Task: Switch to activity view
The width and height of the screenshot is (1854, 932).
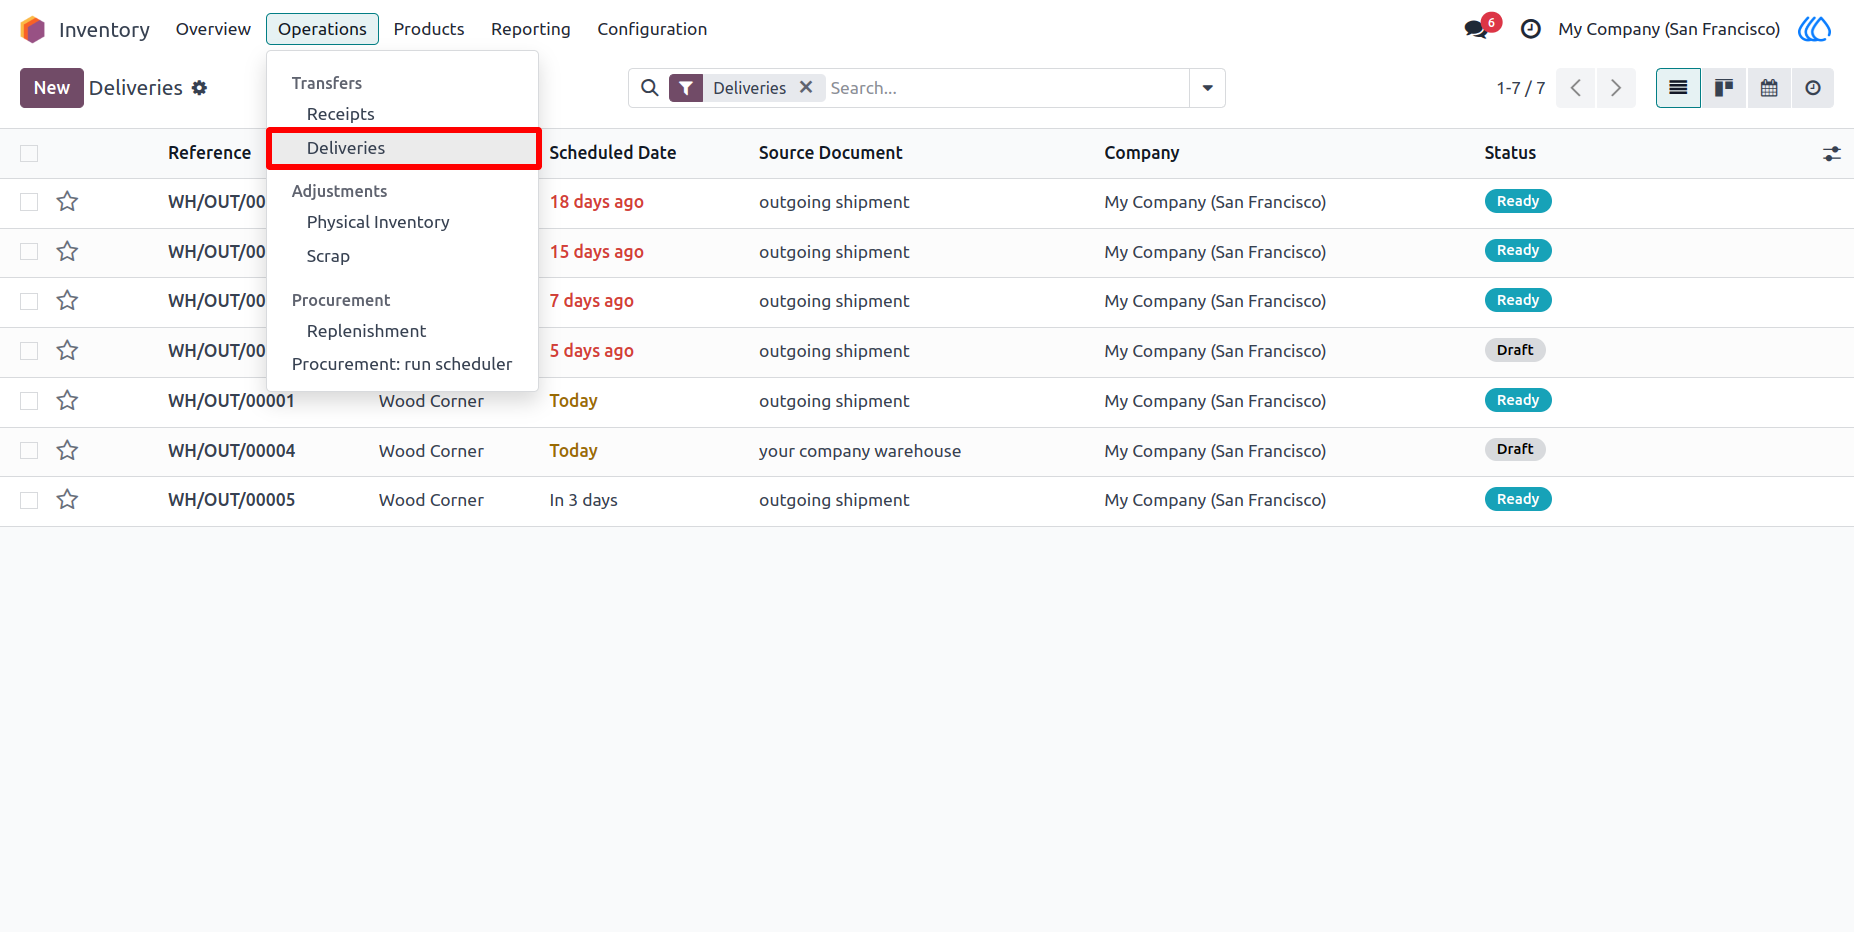Action: click(x=1813, y=88)
